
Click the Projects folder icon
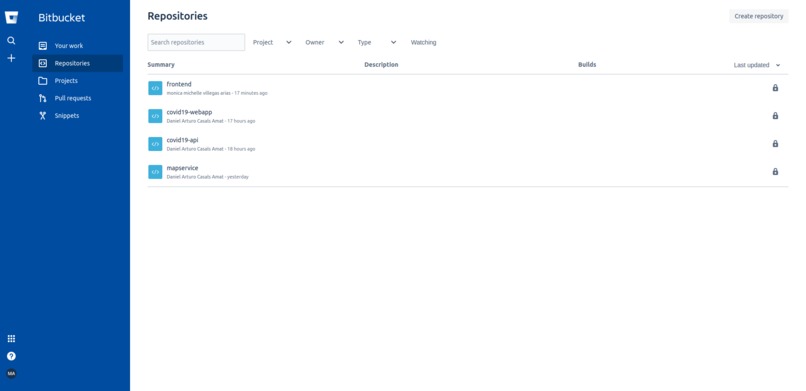(x=43, y=81)
